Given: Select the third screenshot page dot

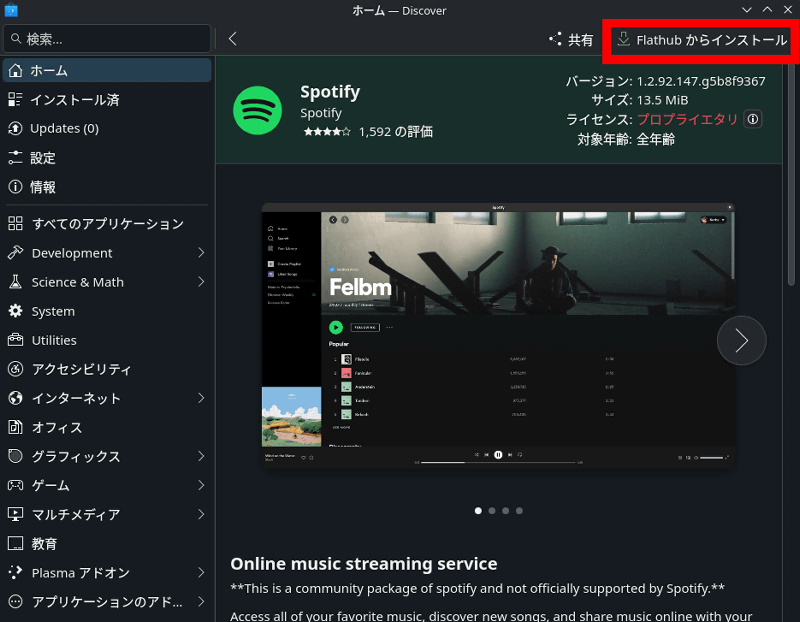Looking at the screenshot, I should [505, 510].
